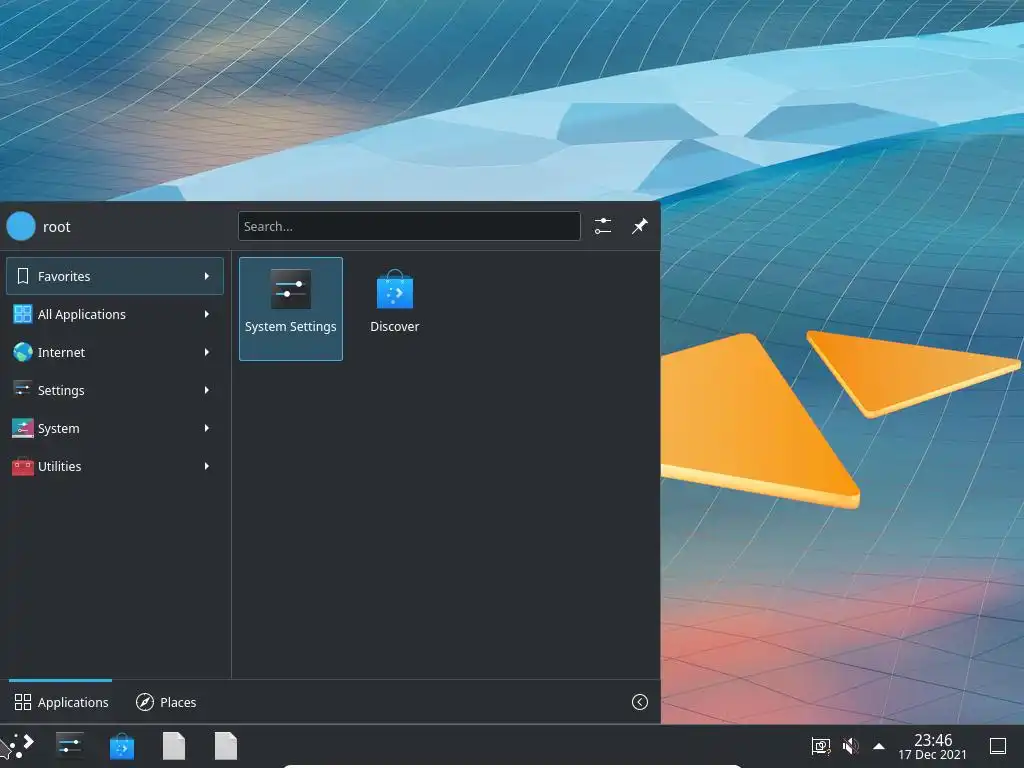Open the clock showing 23:46
The width and height of the screenshot is (1024, 768).
(933, 746)
